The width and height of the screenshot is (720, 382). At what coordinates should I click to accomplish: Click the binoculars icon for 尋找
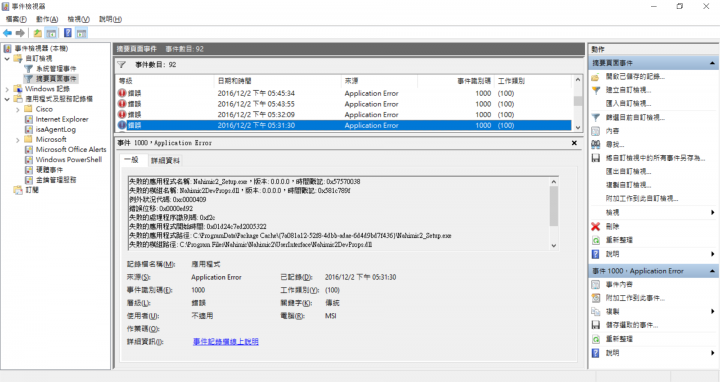click(x=596, y=145)
